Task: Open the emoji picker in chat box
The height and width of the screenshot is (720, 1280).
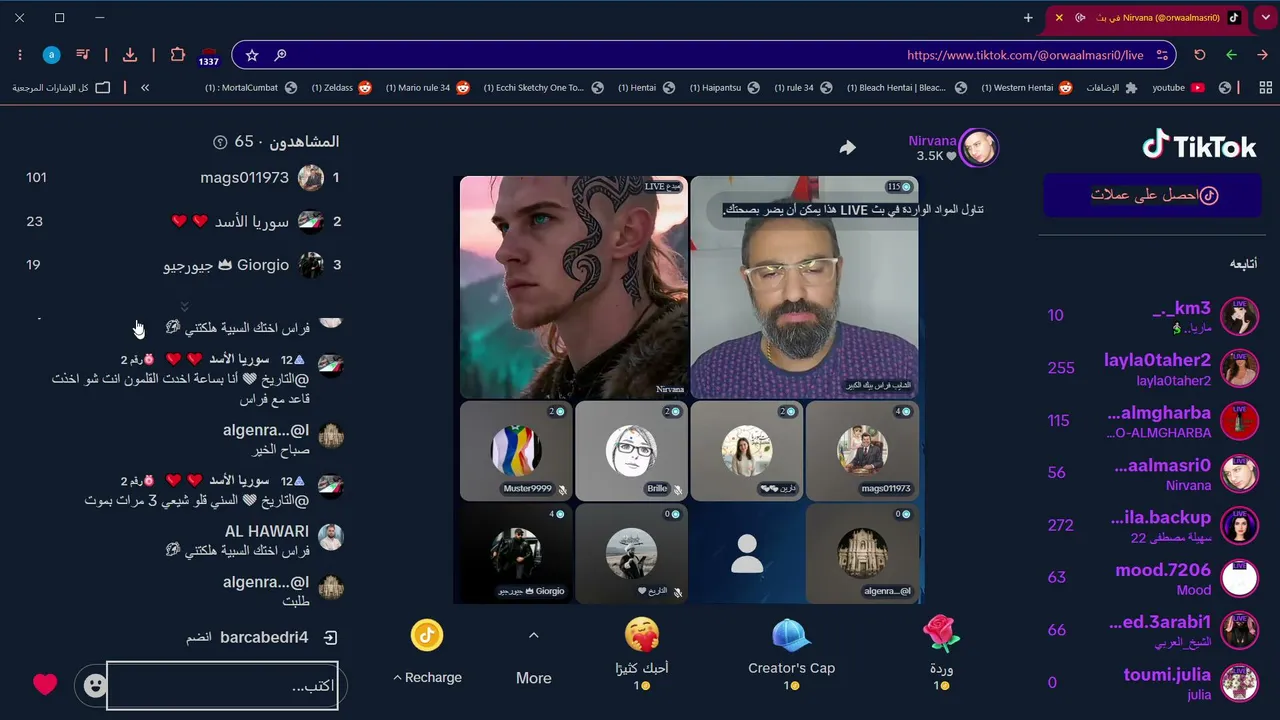Action: [95, 685]
